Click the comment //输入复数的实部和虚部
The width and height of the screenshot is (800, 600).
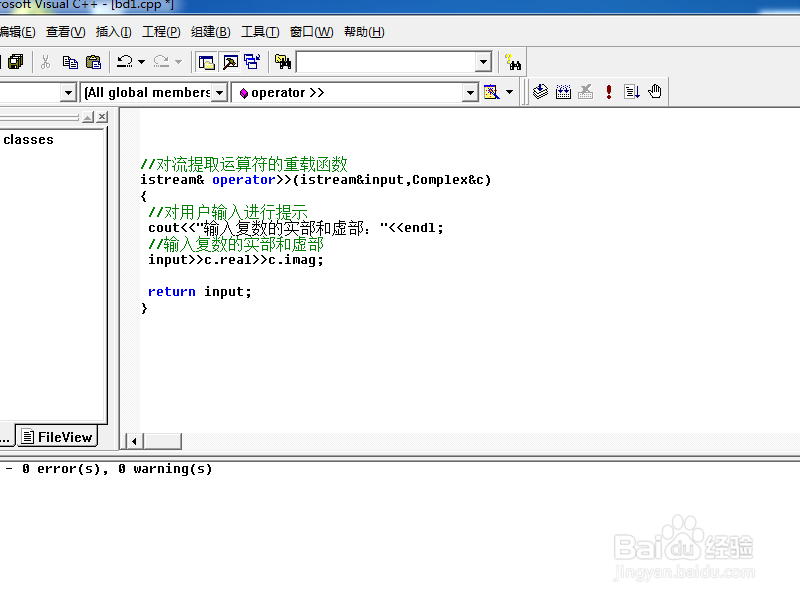click(236, 244)
